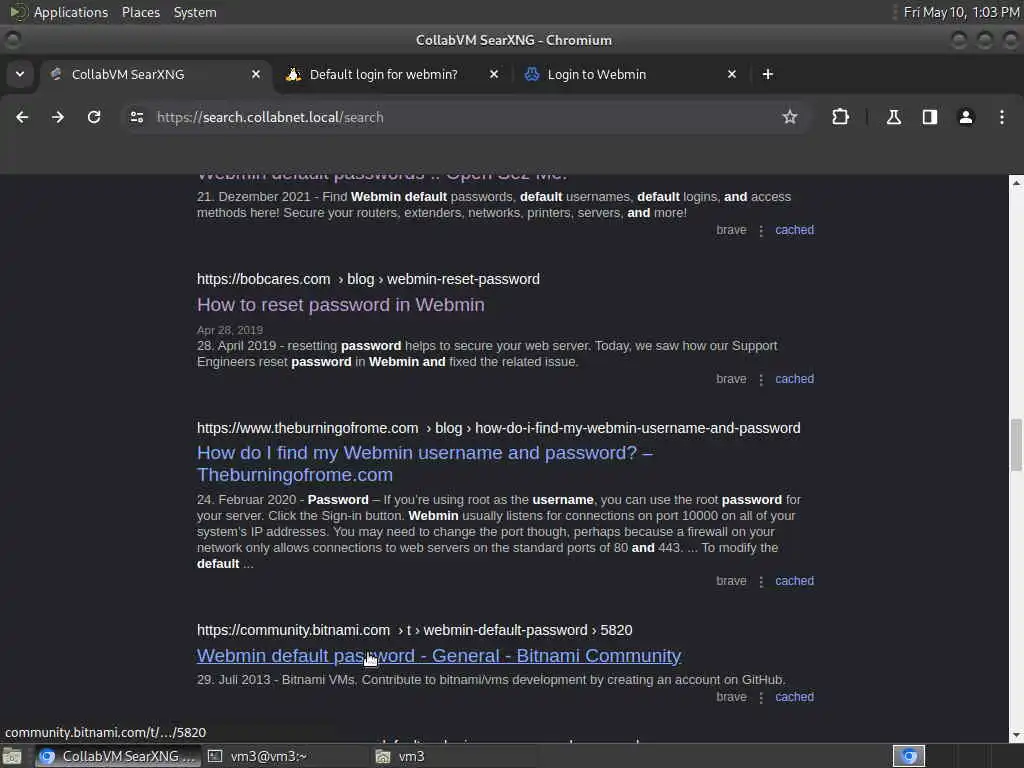Click the window menu icon in title bar

pos(12,40)
